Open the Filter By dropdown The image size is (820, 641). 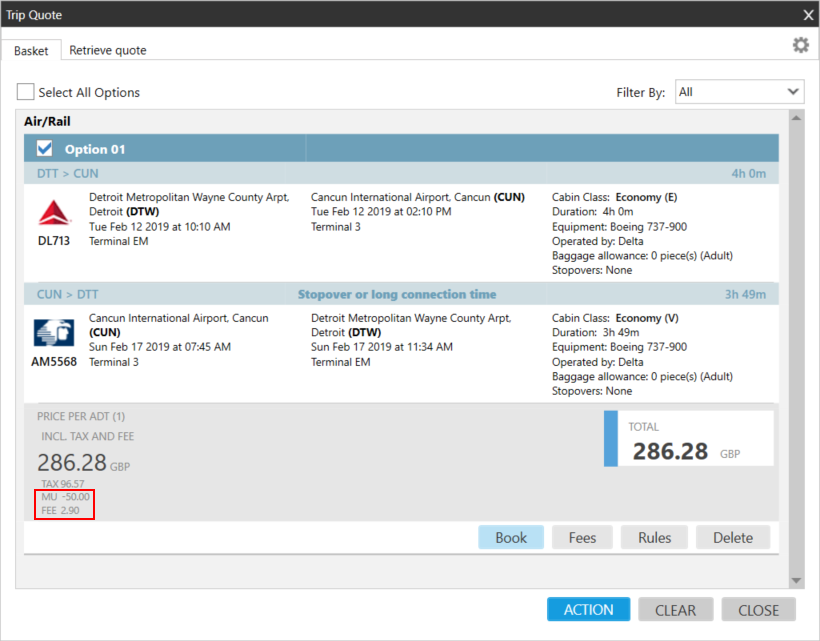[x=740, y=92]
